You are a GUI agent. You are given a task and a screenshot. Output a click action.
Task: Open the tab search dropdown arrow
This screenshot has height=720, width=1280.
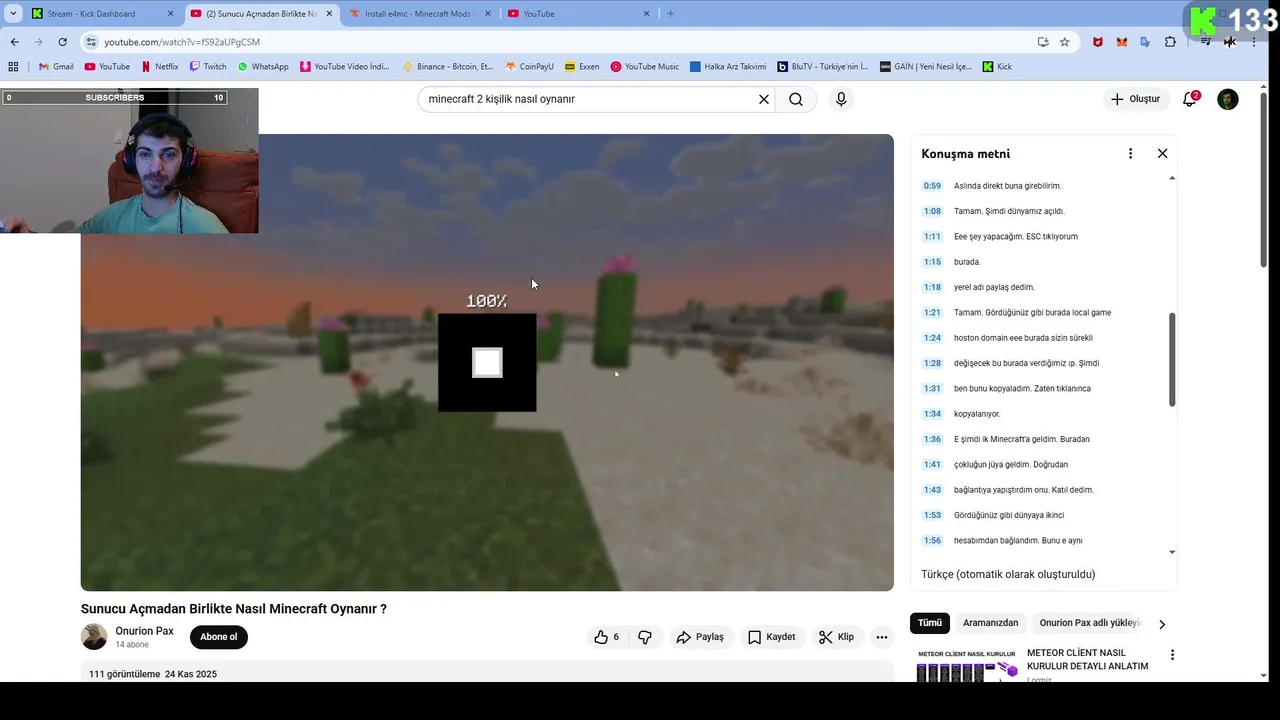pyautogui.click(x=13, y=14)
